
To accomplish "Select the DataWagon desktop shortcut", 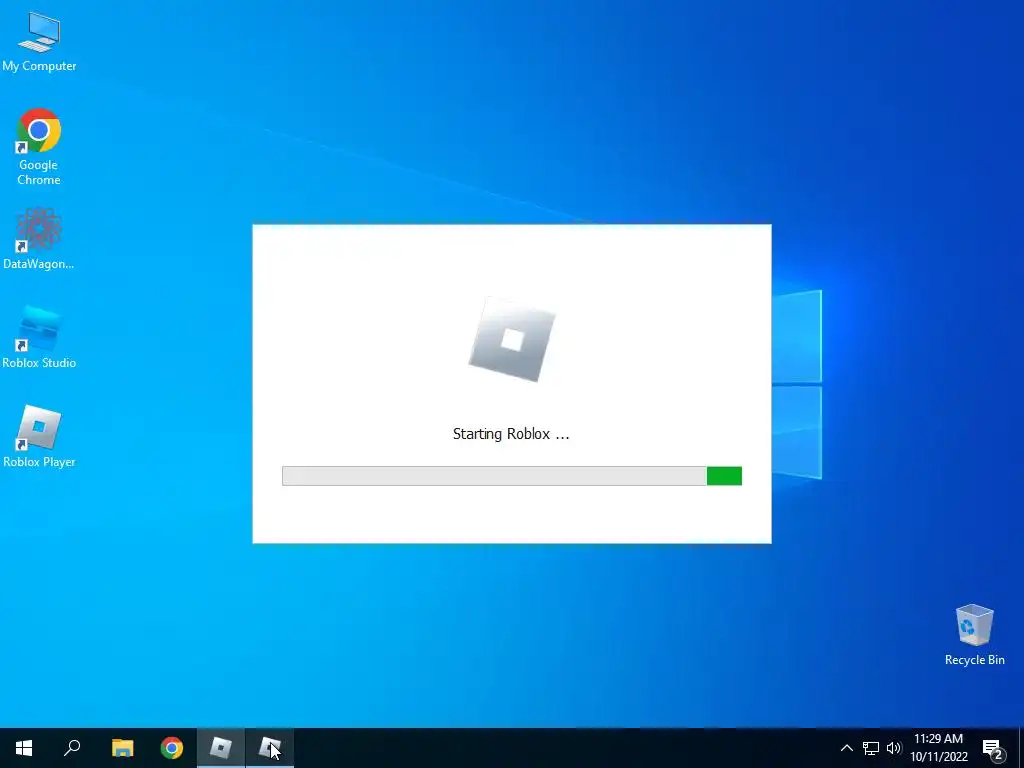I will (39, 238).
